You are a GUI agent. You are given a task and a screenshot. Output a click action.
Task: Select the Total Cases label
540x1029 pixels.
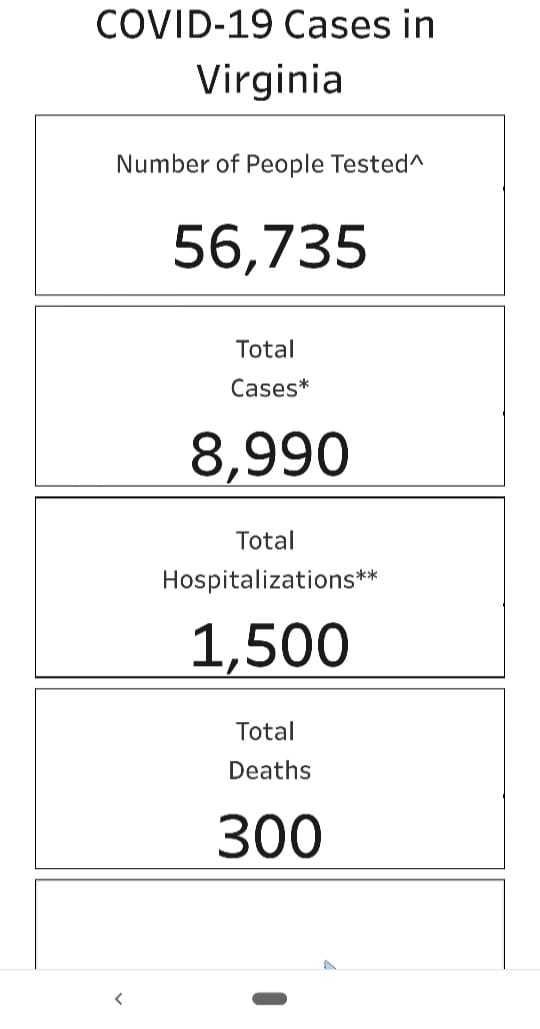tap(269, 369)
